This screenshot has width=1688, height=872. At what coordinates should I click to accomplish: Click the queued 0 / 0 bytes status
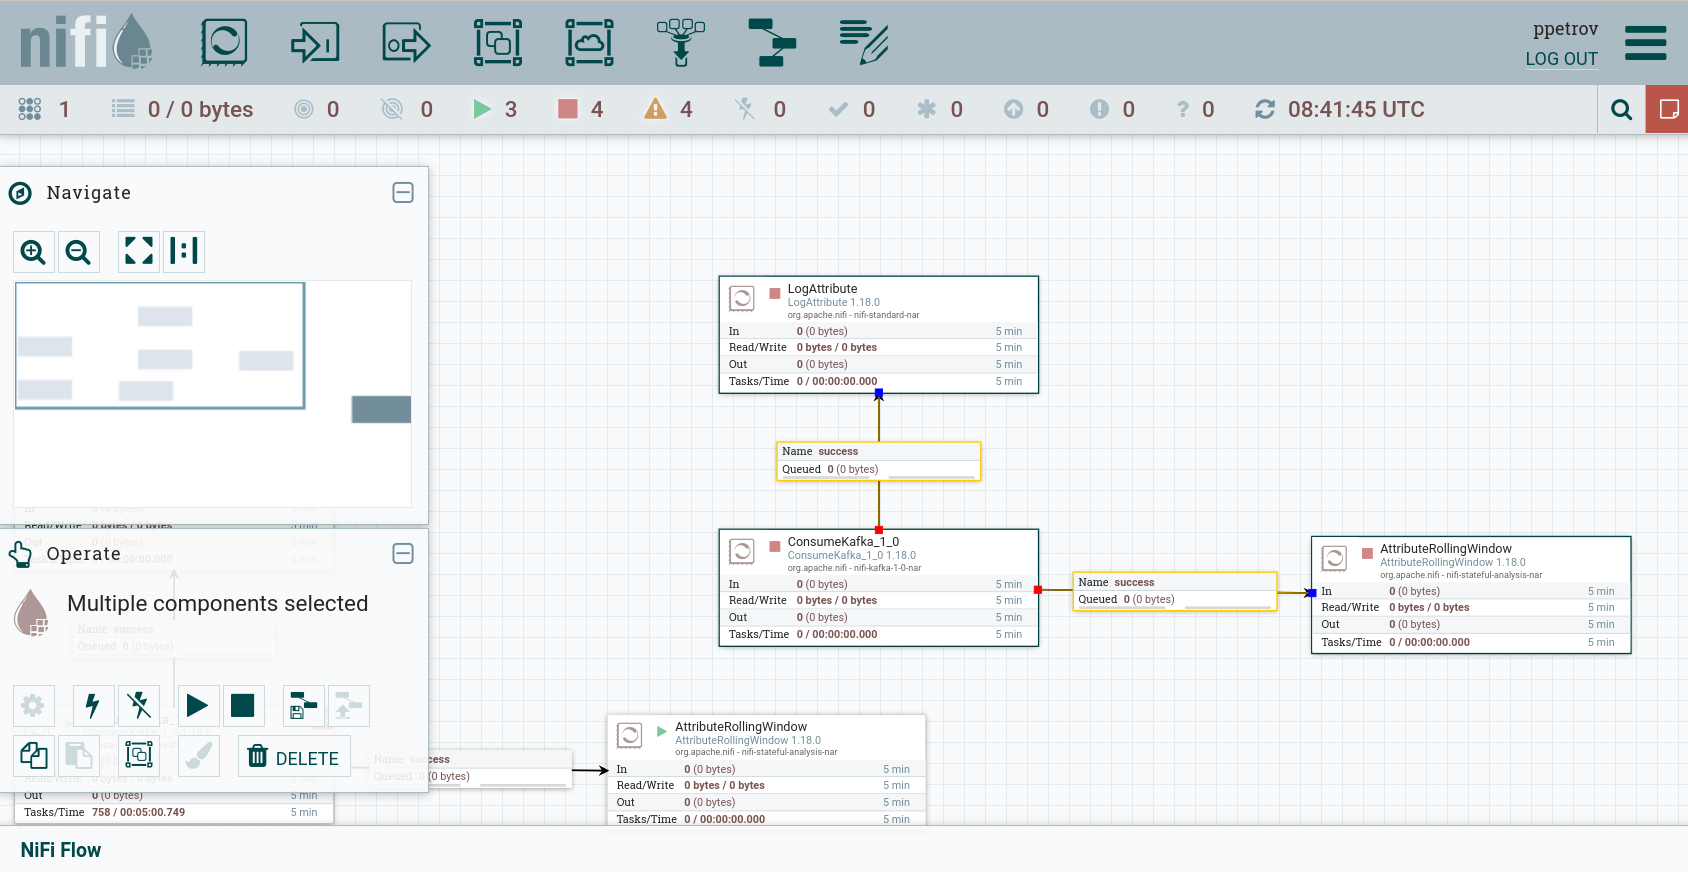click(x=200, y=109)
